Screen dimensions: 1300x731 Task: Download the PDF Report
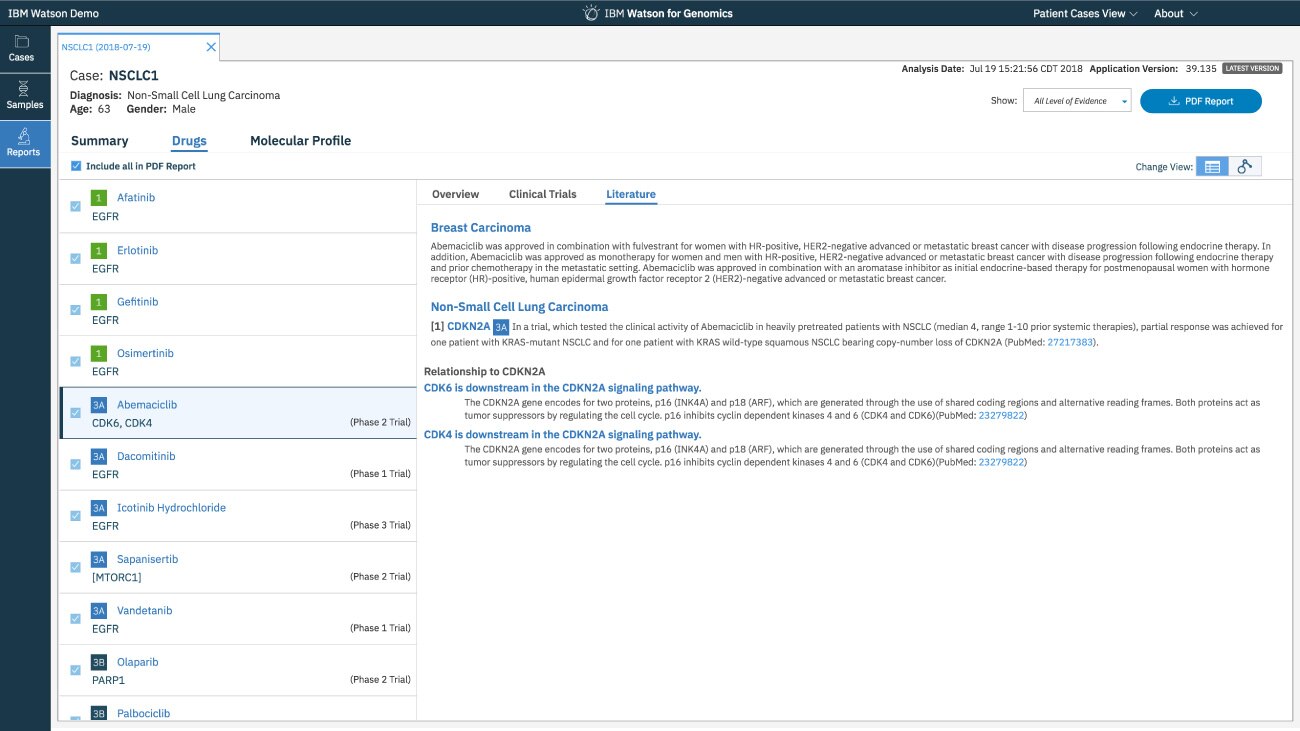pyautogui.click(x=1200, y=101)
